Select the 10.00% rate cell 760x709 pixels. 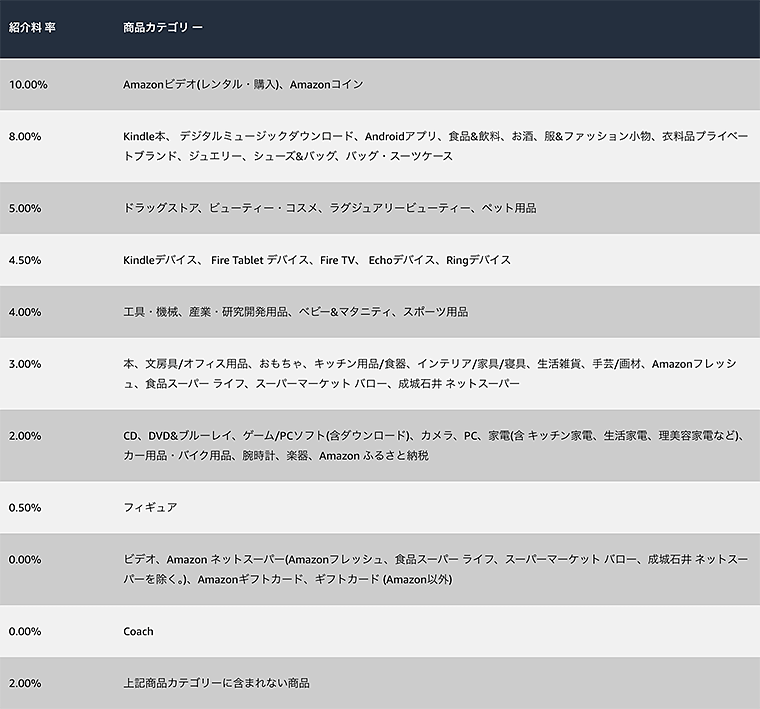[x=28, y=85]
